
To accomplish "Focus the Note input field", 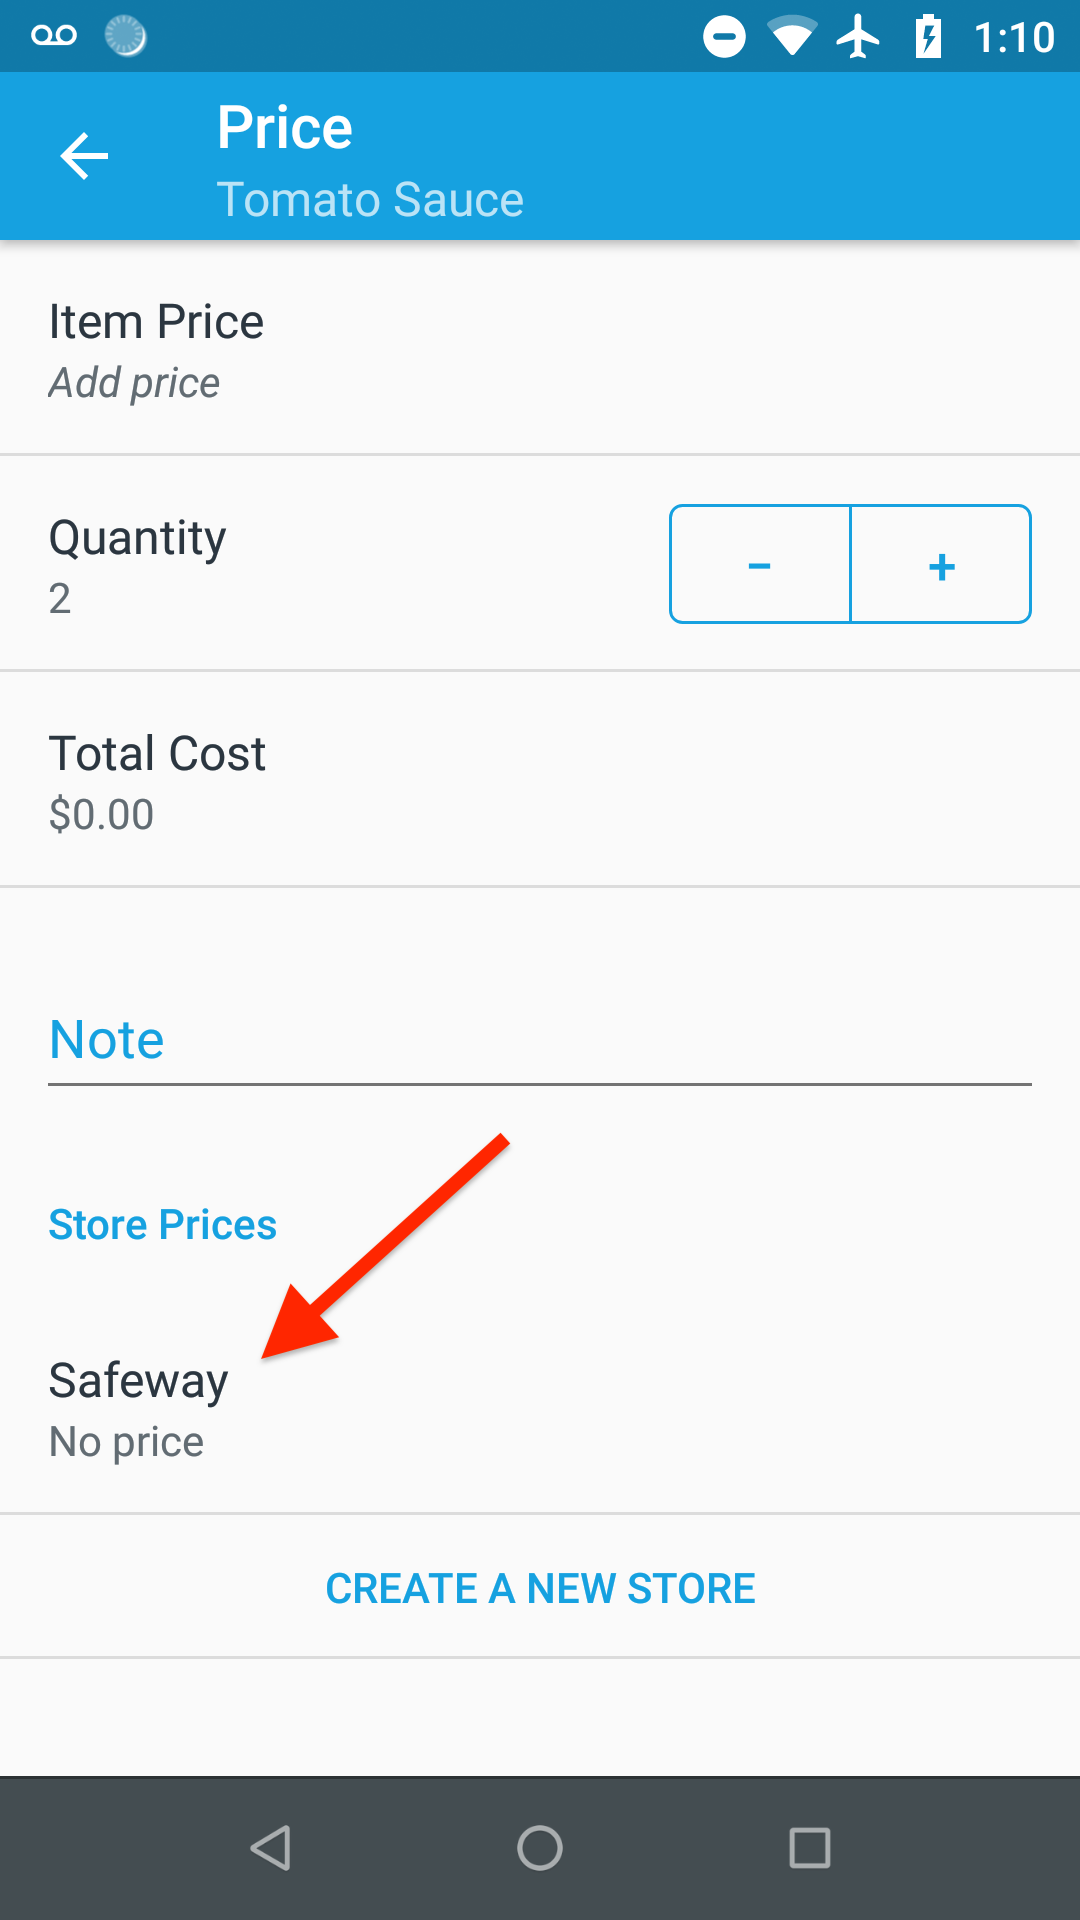I will click(x=540, y=1040).
